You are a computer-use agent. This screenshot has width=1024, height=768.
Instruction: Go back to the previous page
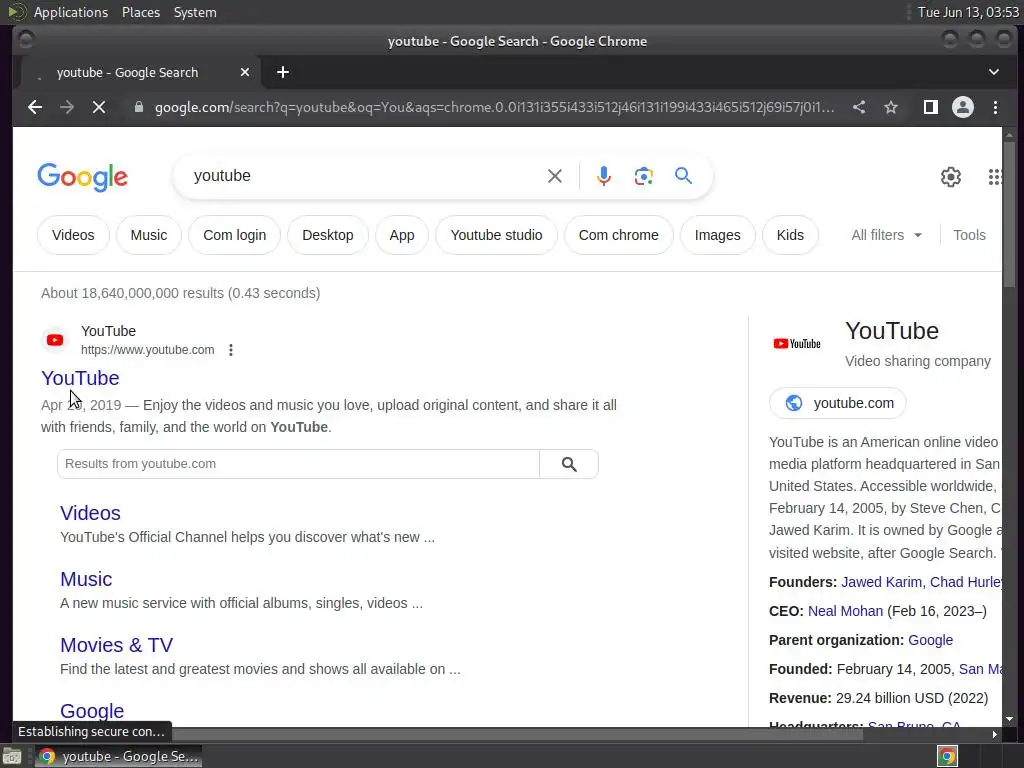35,107
